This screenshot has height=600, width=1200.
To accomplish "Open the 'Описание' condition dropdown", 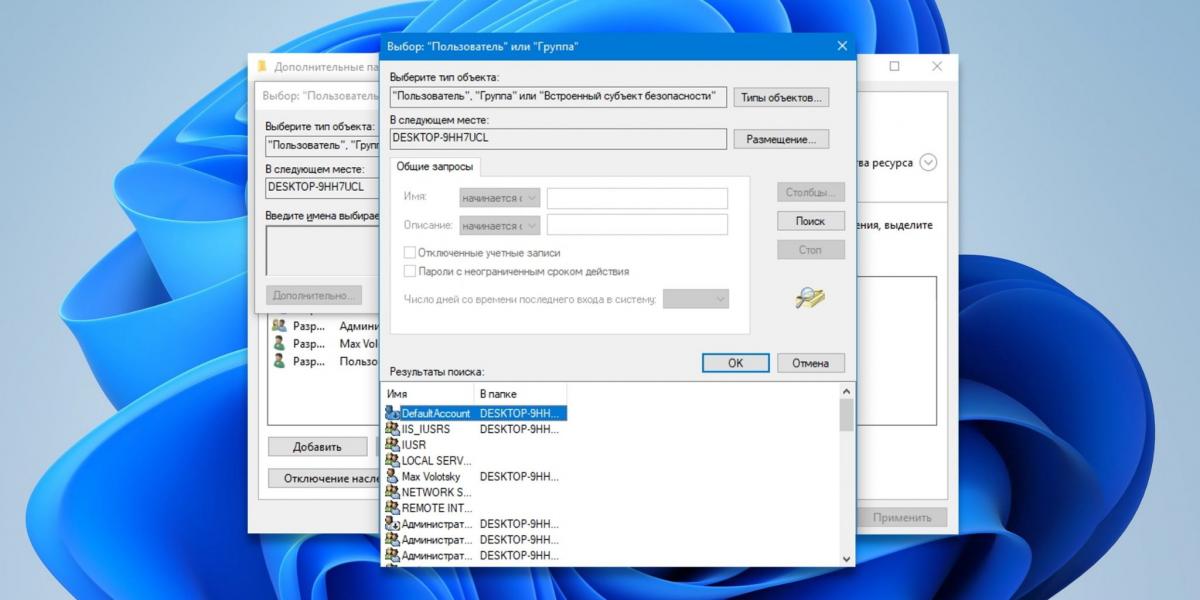I will 499,225.
